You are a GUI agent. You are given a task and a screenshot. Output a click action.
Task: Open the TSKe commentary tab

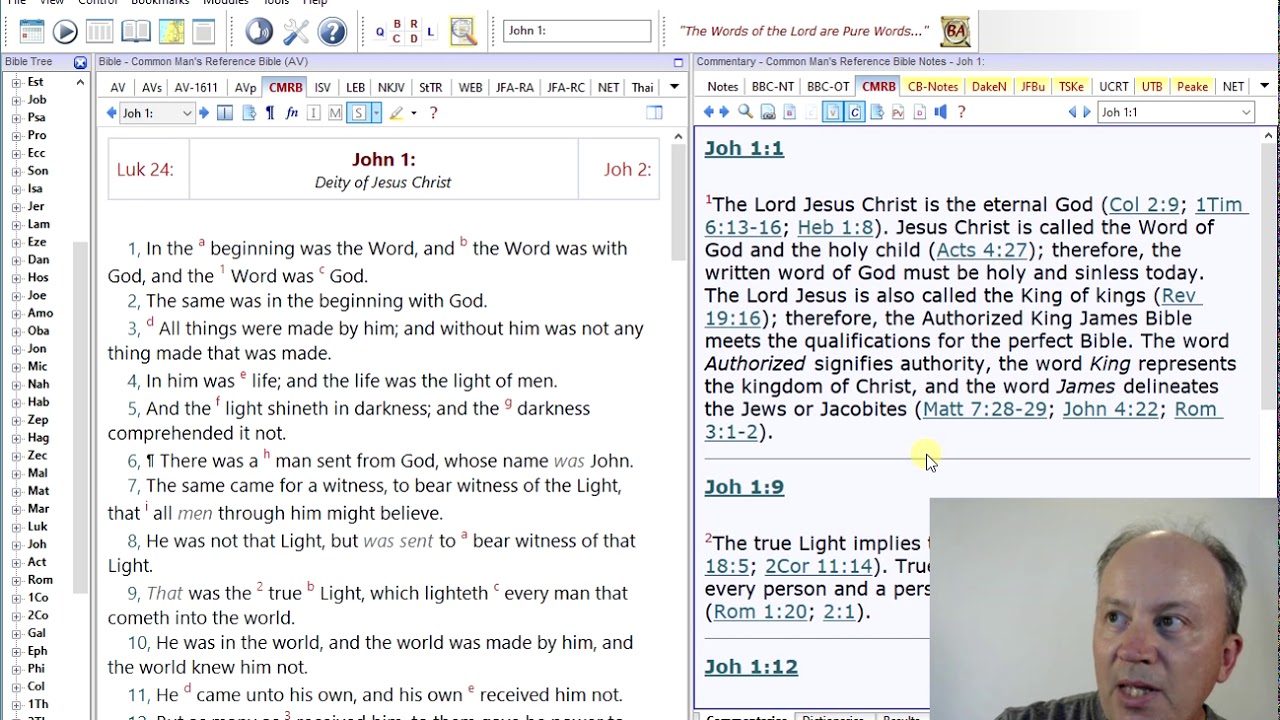tap(1071, 86)
